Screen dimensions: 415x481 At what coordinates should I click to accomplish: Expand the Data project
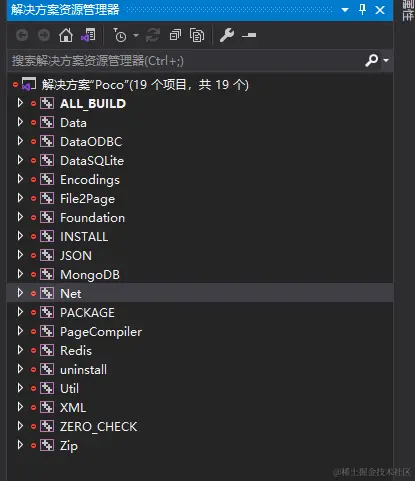pyautogui.click(x=20, y=122)
